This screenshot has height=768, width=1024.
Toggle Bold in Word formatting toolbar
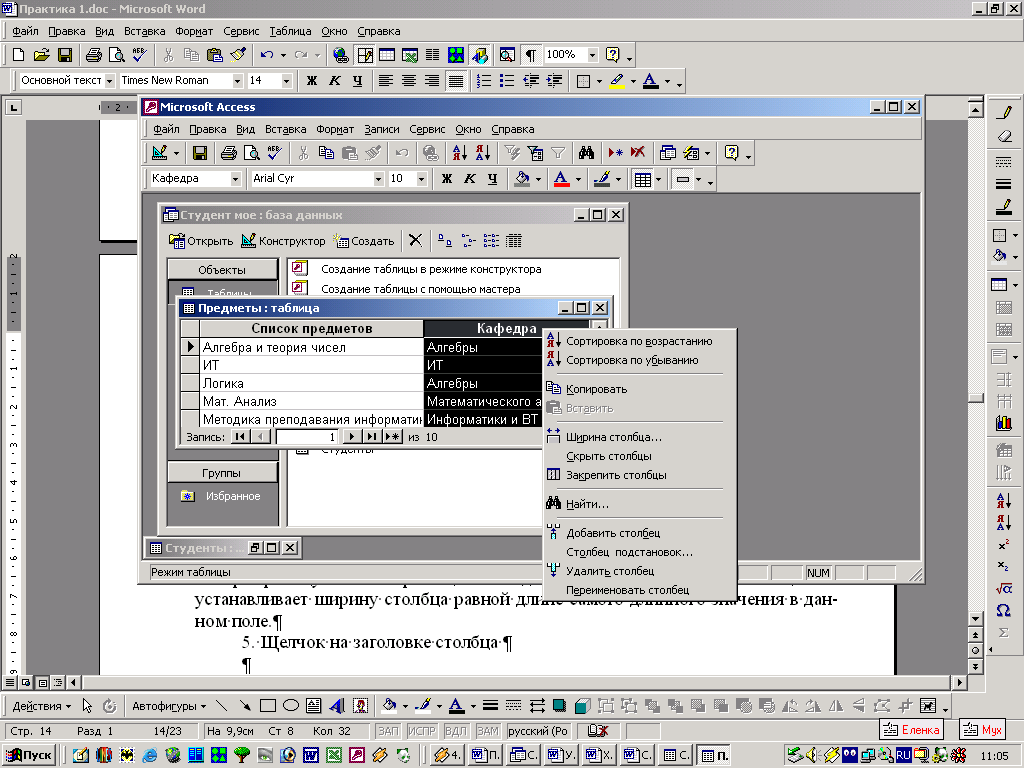pos(312,80)
